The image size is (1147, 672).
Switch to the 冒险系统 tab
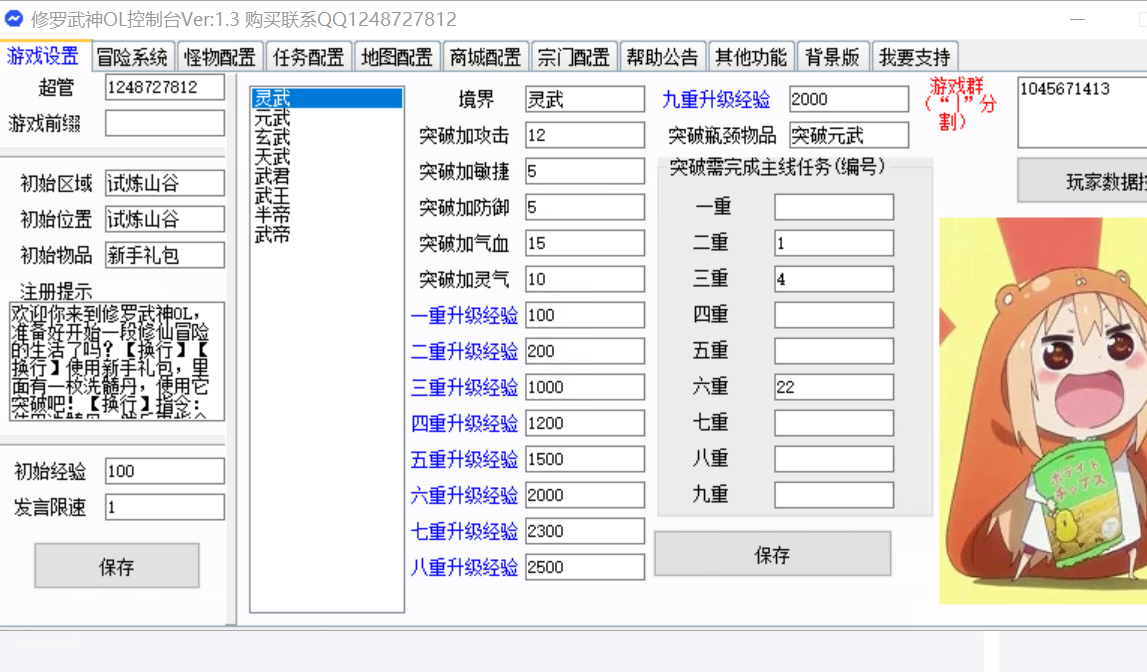pyautogui.click(x=132, y=57)
